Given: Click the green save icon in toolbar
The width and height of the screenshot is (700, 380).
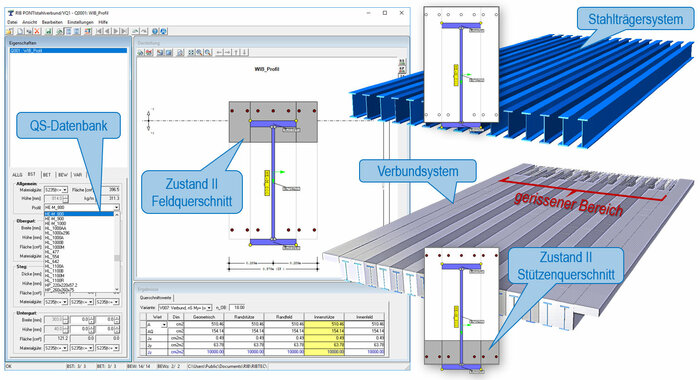Looking at the screenshot, I should click(48, 31).
